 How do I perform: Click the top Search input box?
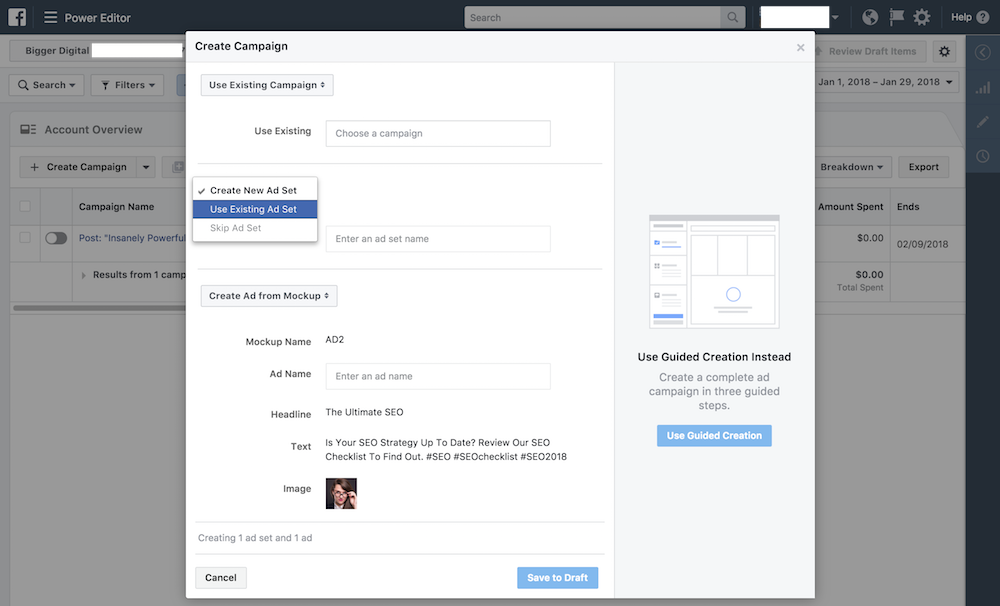[593, 17]
